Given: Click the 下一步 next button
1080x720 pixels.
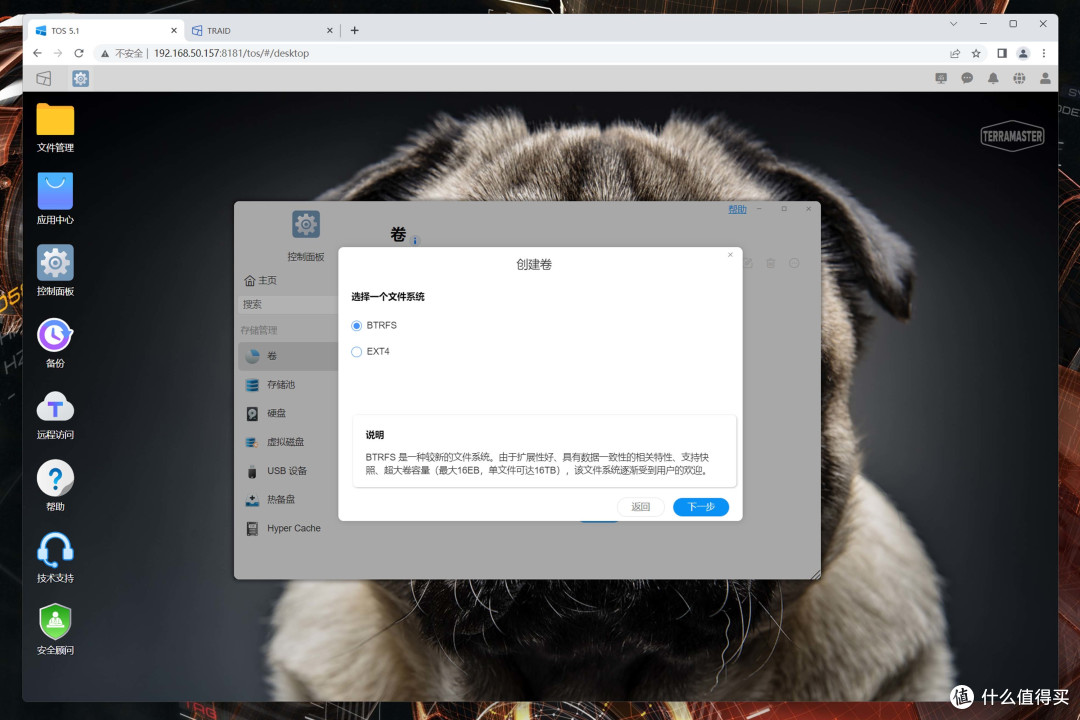Looking at the screenshot, I should click(x=700, y=506).
